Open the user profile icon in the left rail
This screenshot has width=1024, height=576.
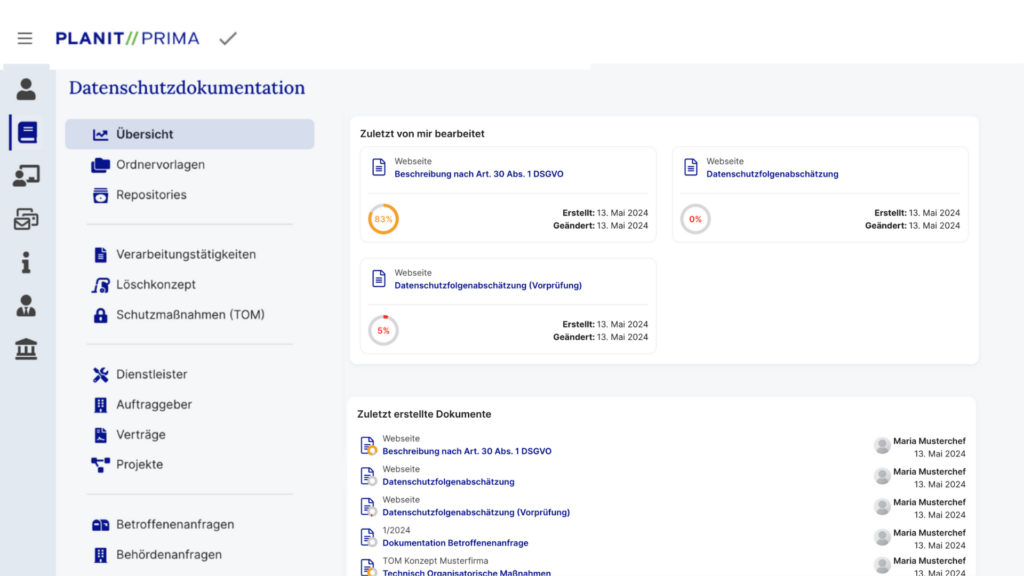[26, 89]
